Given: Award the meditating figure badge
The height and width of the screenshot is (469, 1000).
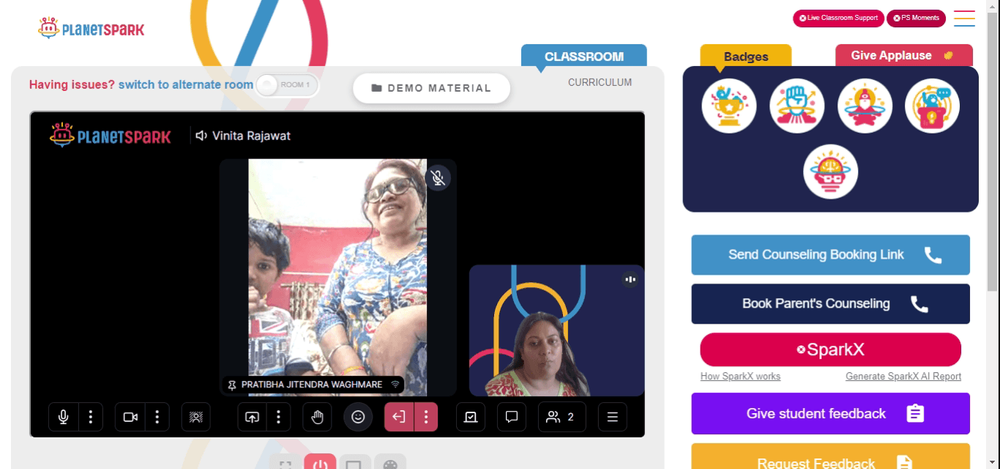Looking at the screenshot, I should [865, 106].
